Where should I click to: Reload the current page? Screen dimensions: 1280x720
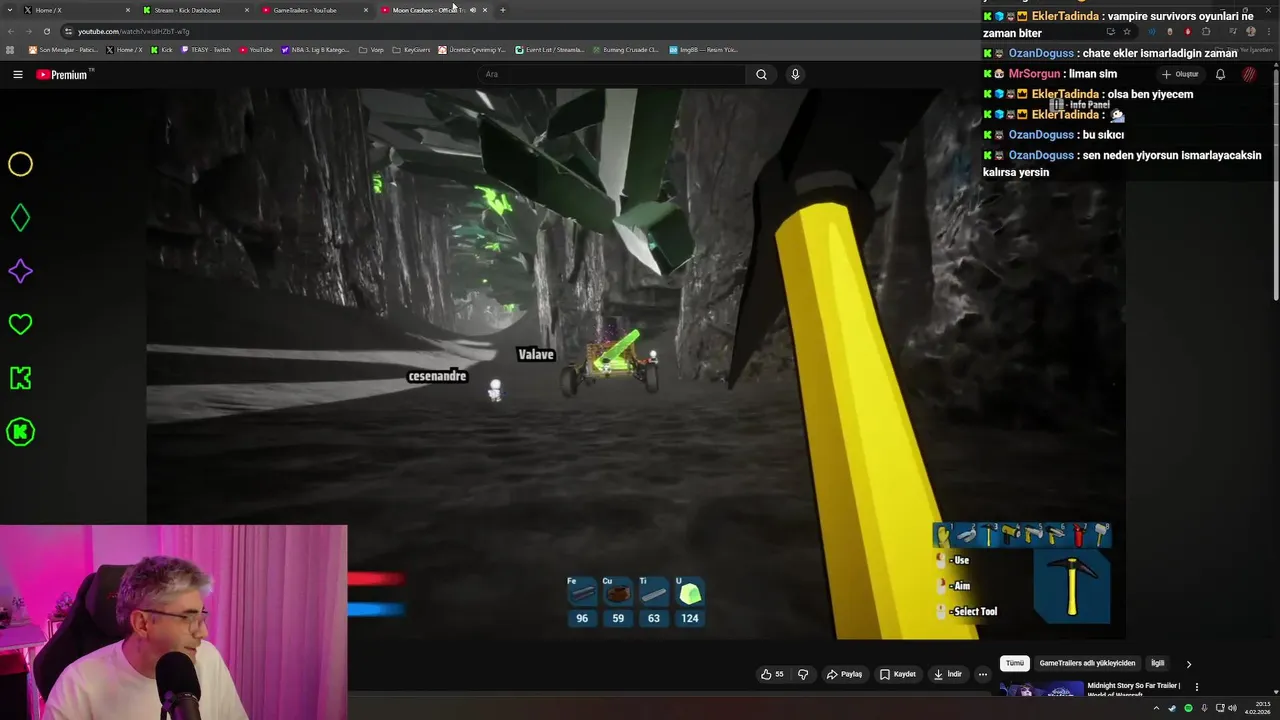tap(46, 31)
